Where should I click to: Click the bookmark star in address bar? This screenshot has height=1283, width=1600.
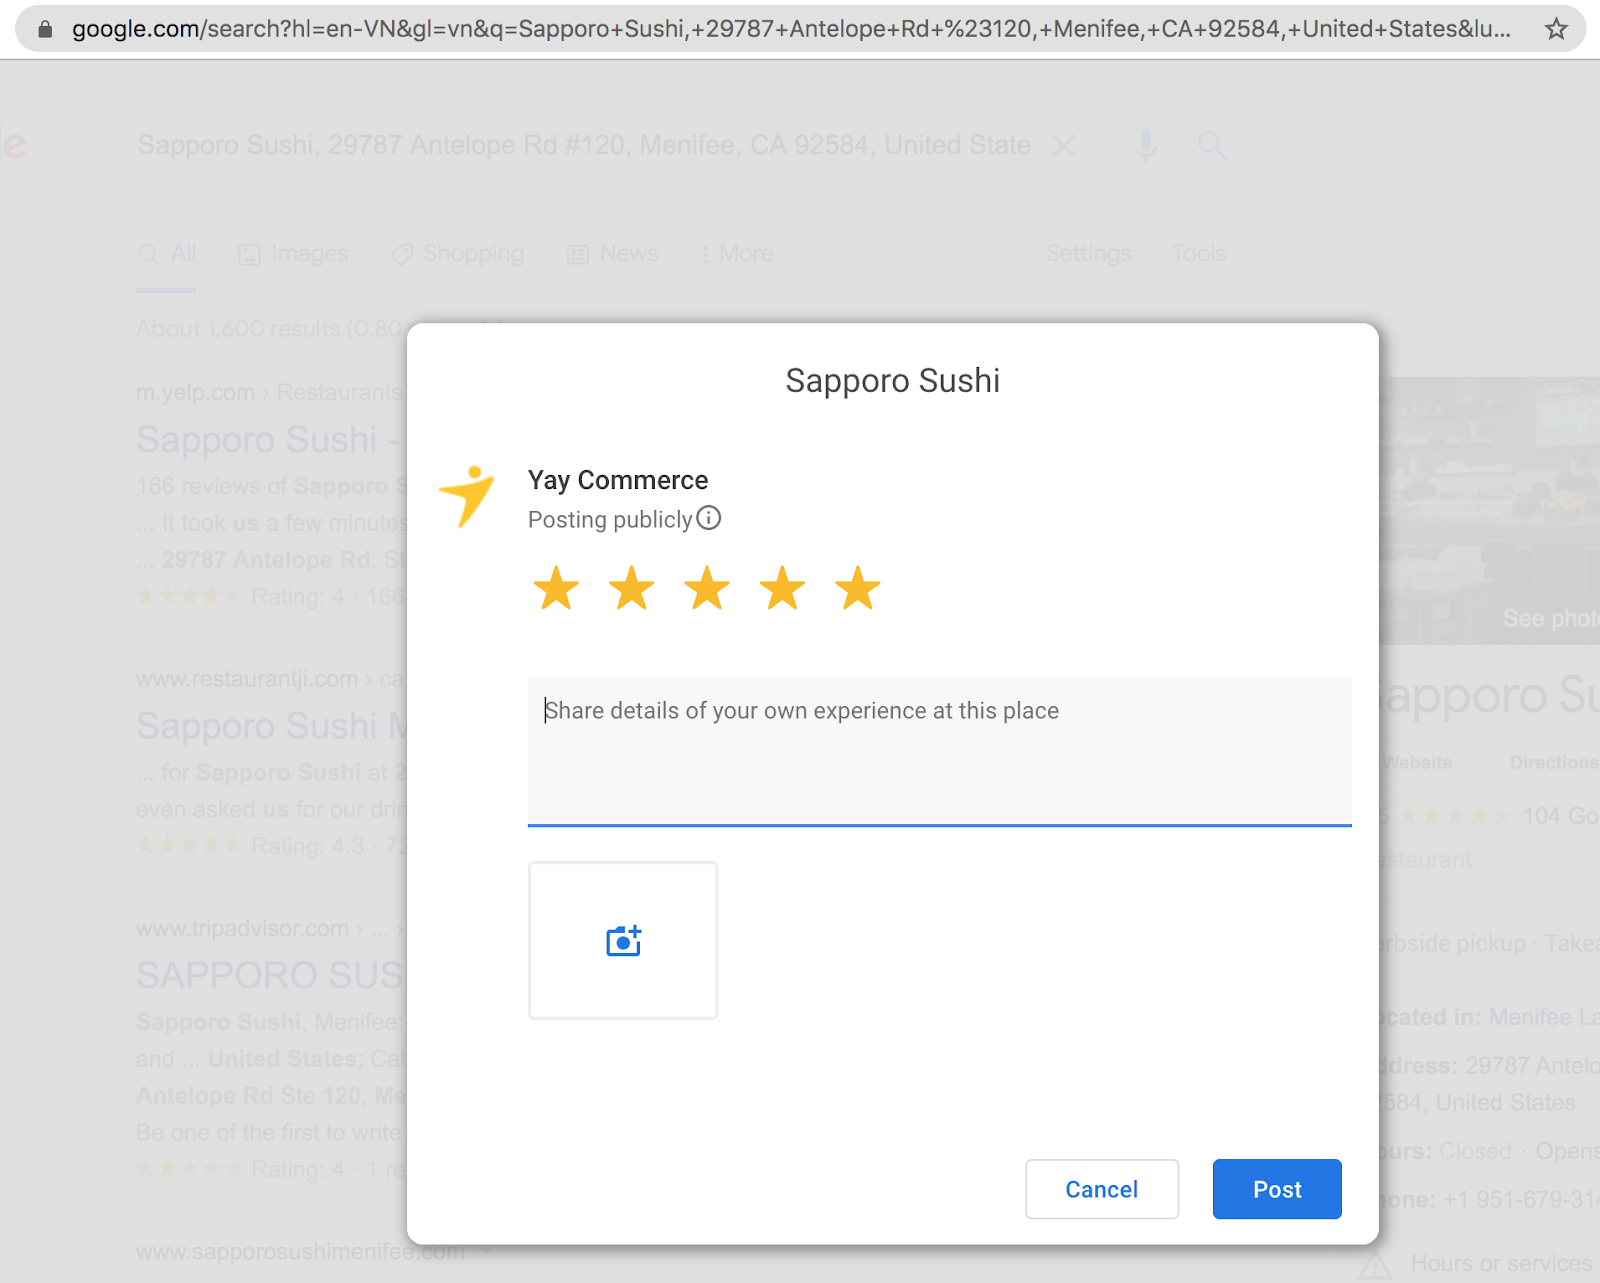pyautogui.click(x=1556, y=29)
